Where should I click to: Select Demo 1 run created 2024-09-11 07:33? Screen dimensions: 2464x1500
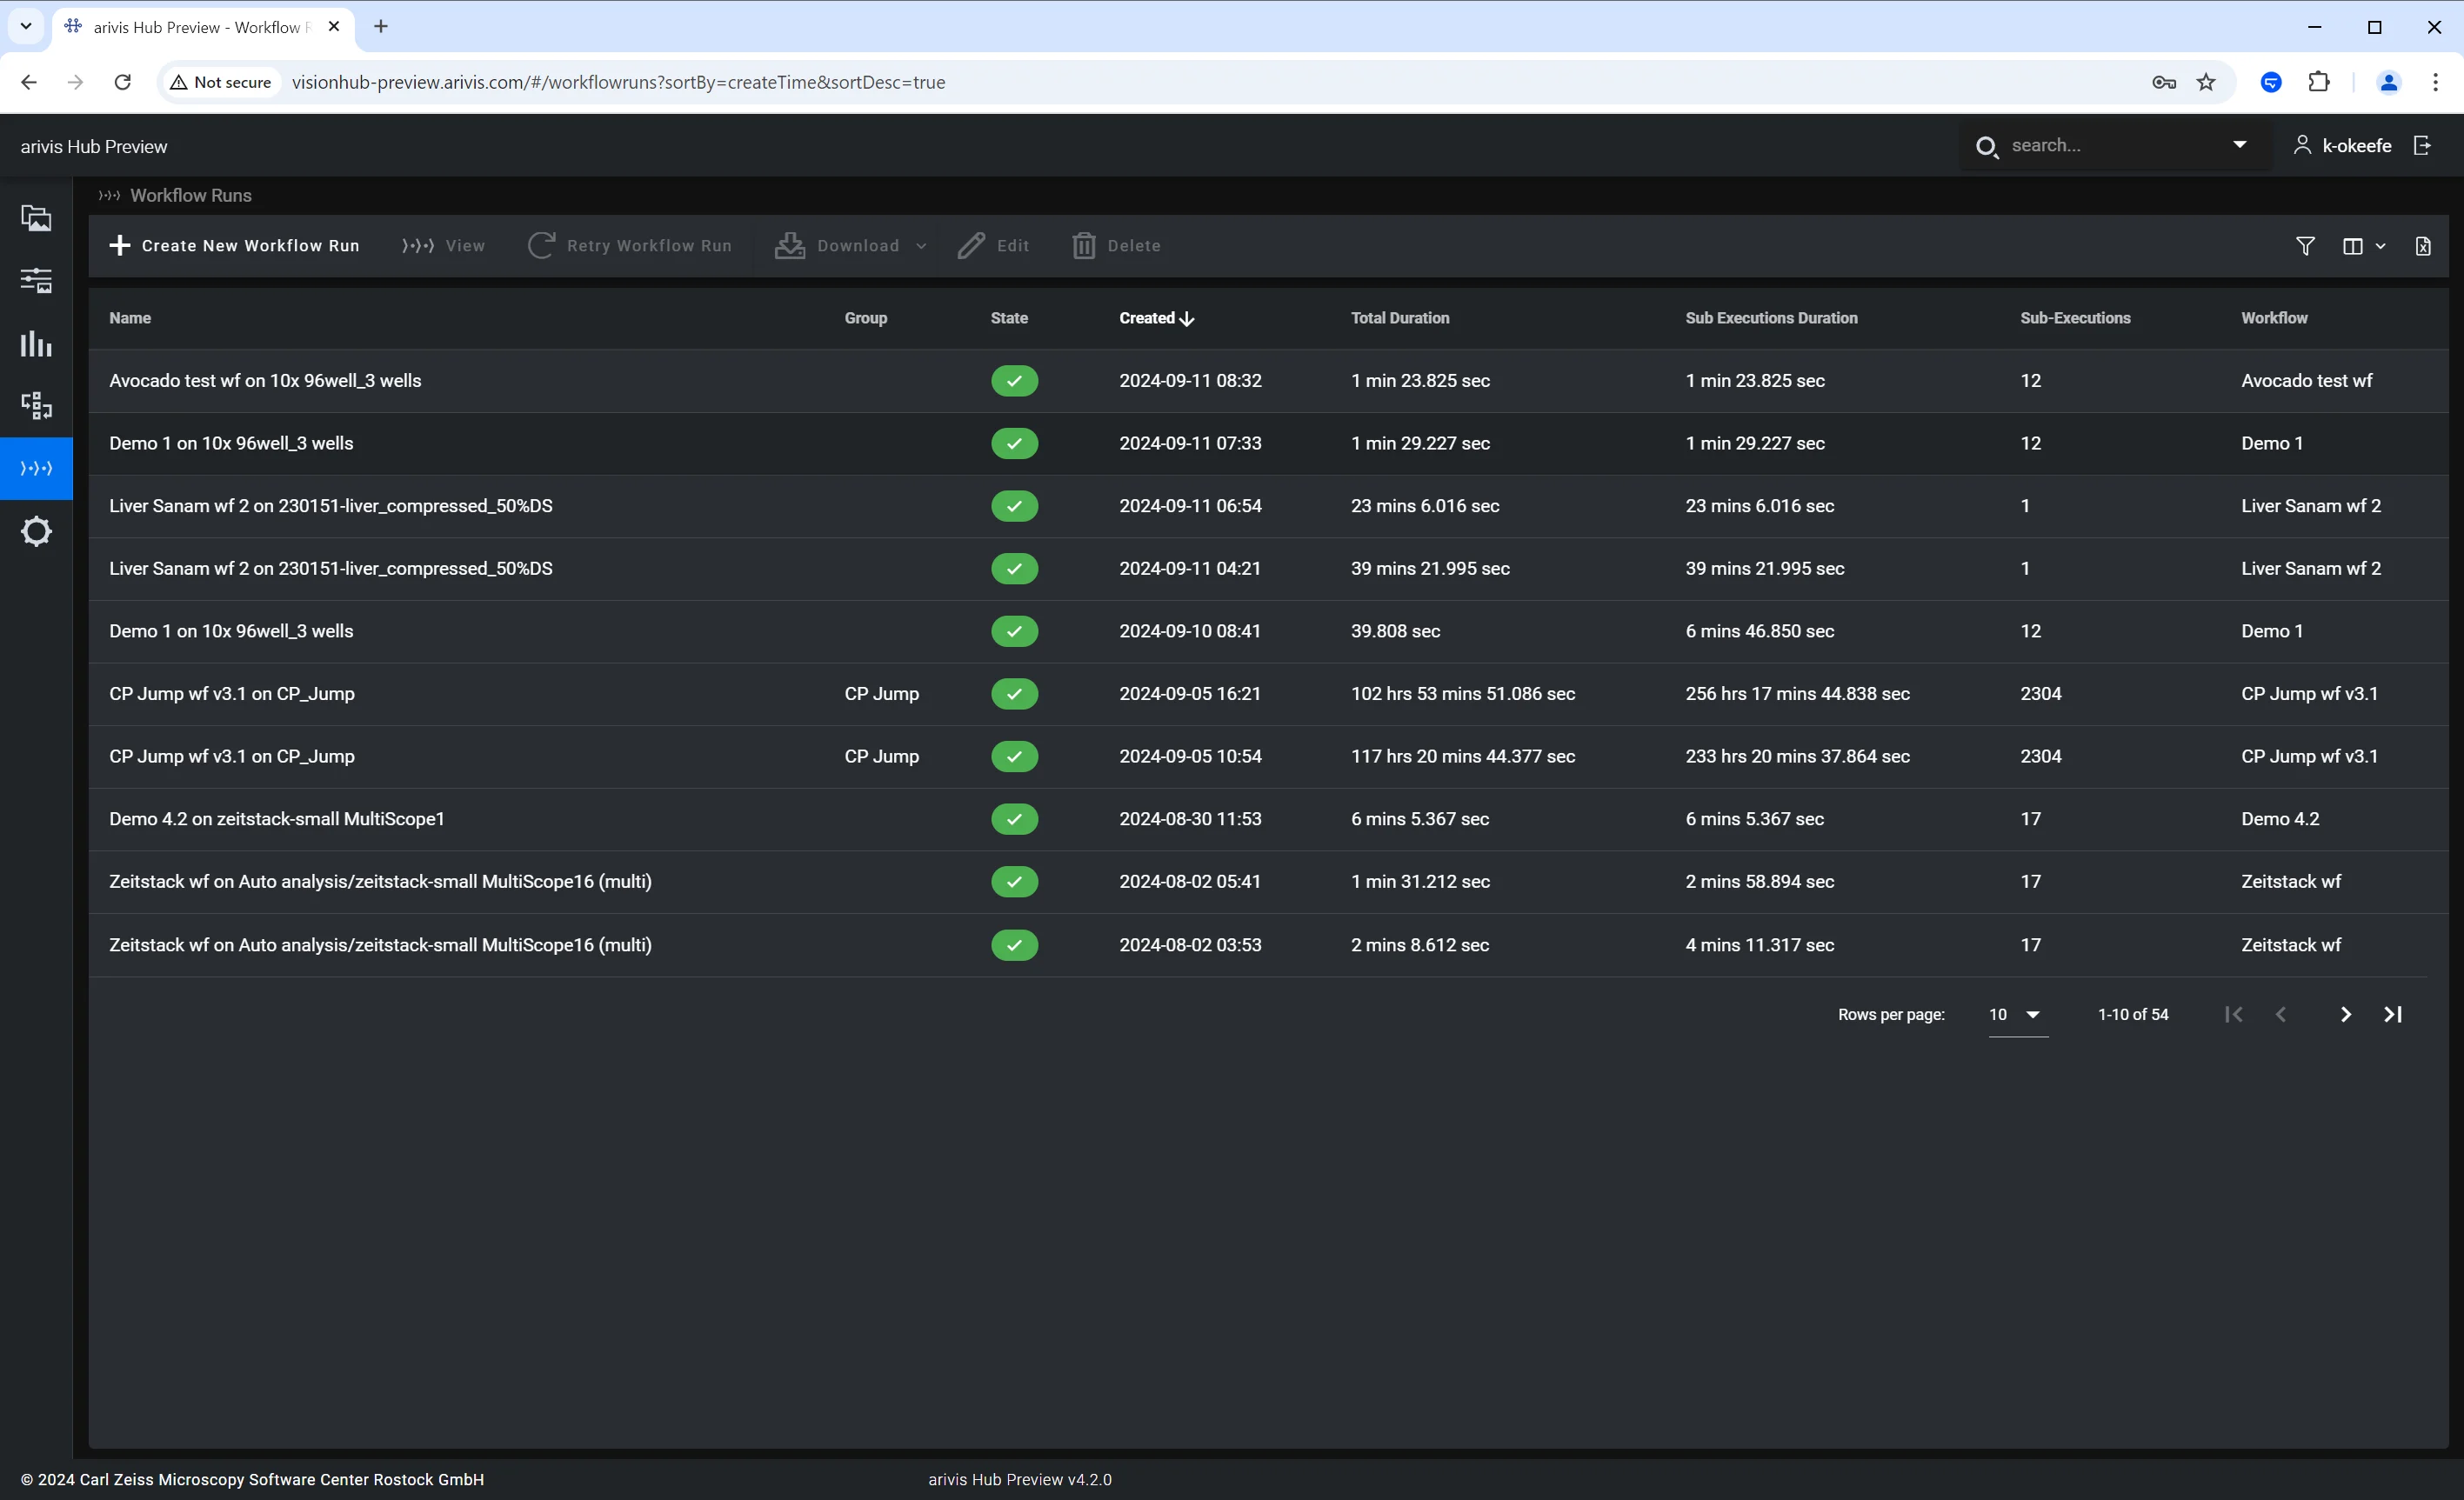pyautogui.click(x=1268, y=443)
